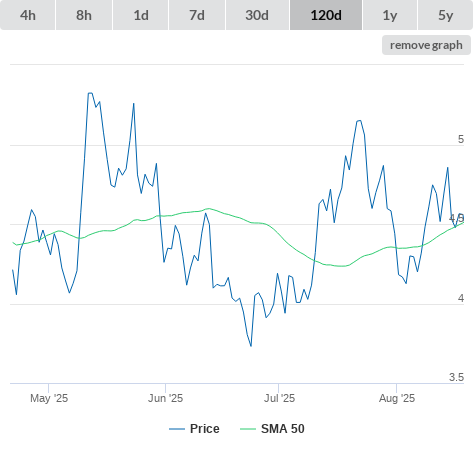Image resolution: width=474 pixels, height=455 pixels.
Task: Click the Jul '25 axis label
Action: [x=279, y=398]
